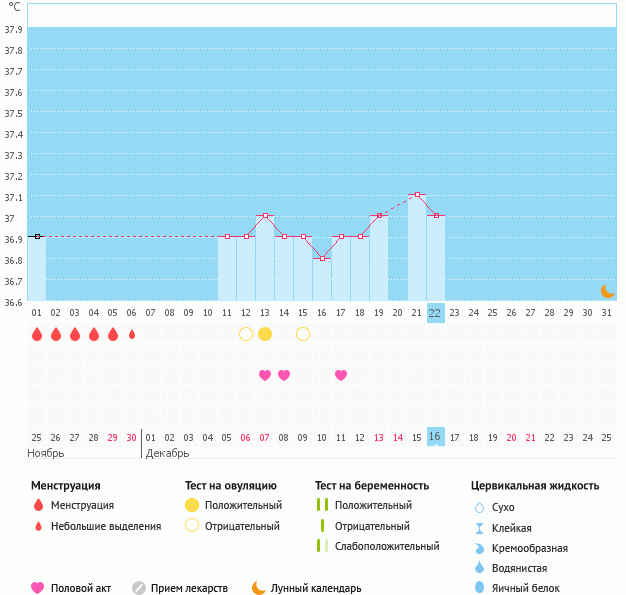Click the egg white fluid legend icon
Viewport: 626px width, 595px height.
click(479, 588)
